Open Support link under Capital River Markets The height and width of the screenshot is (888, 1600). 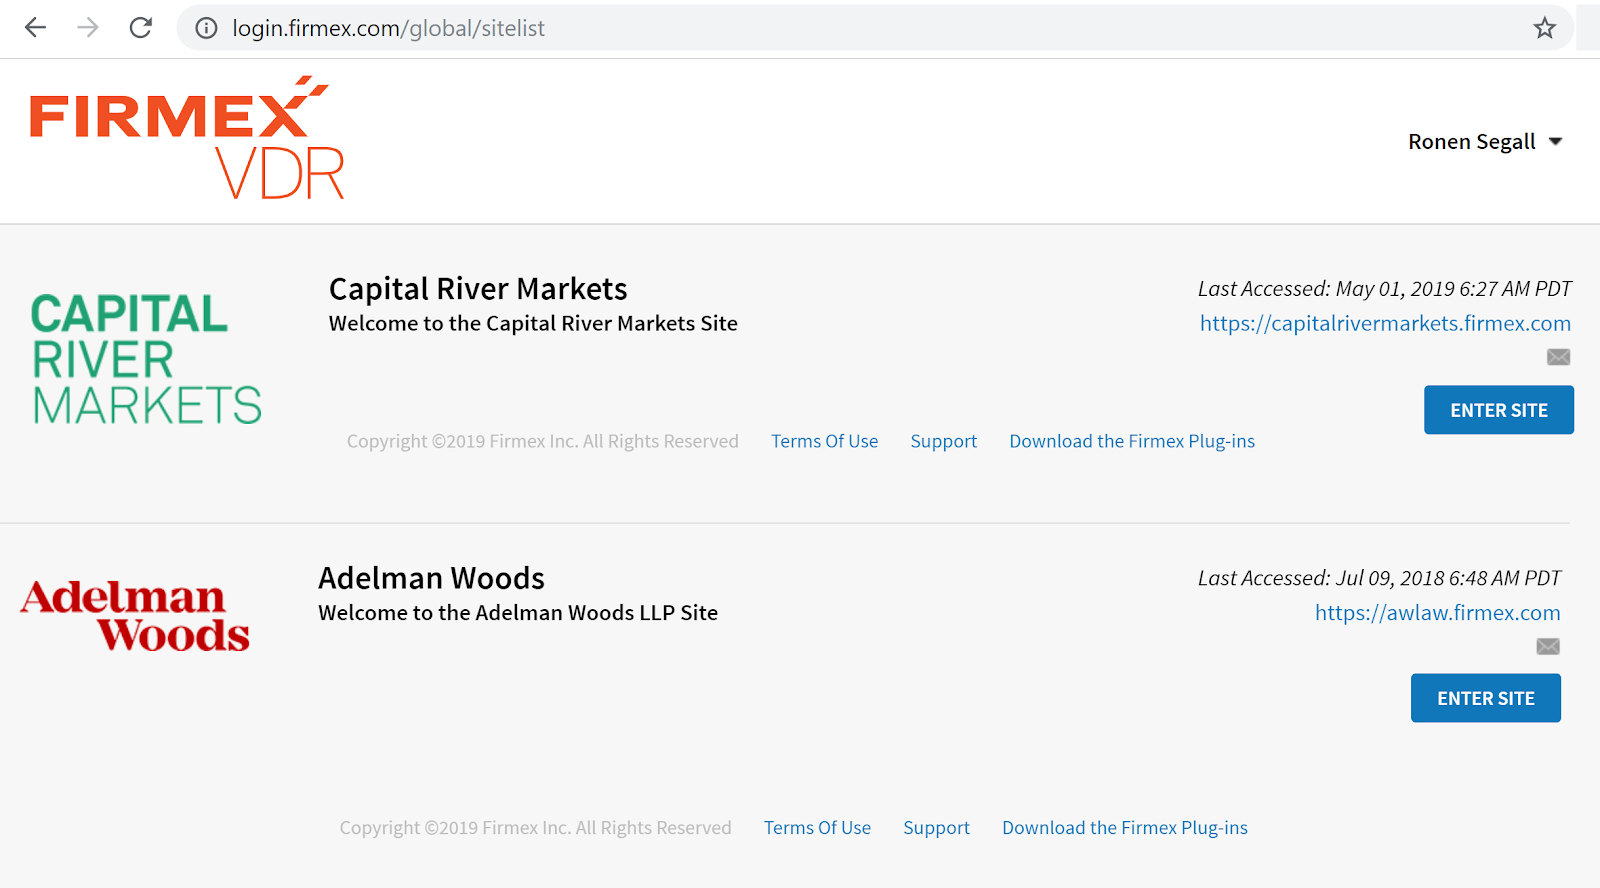943,441
